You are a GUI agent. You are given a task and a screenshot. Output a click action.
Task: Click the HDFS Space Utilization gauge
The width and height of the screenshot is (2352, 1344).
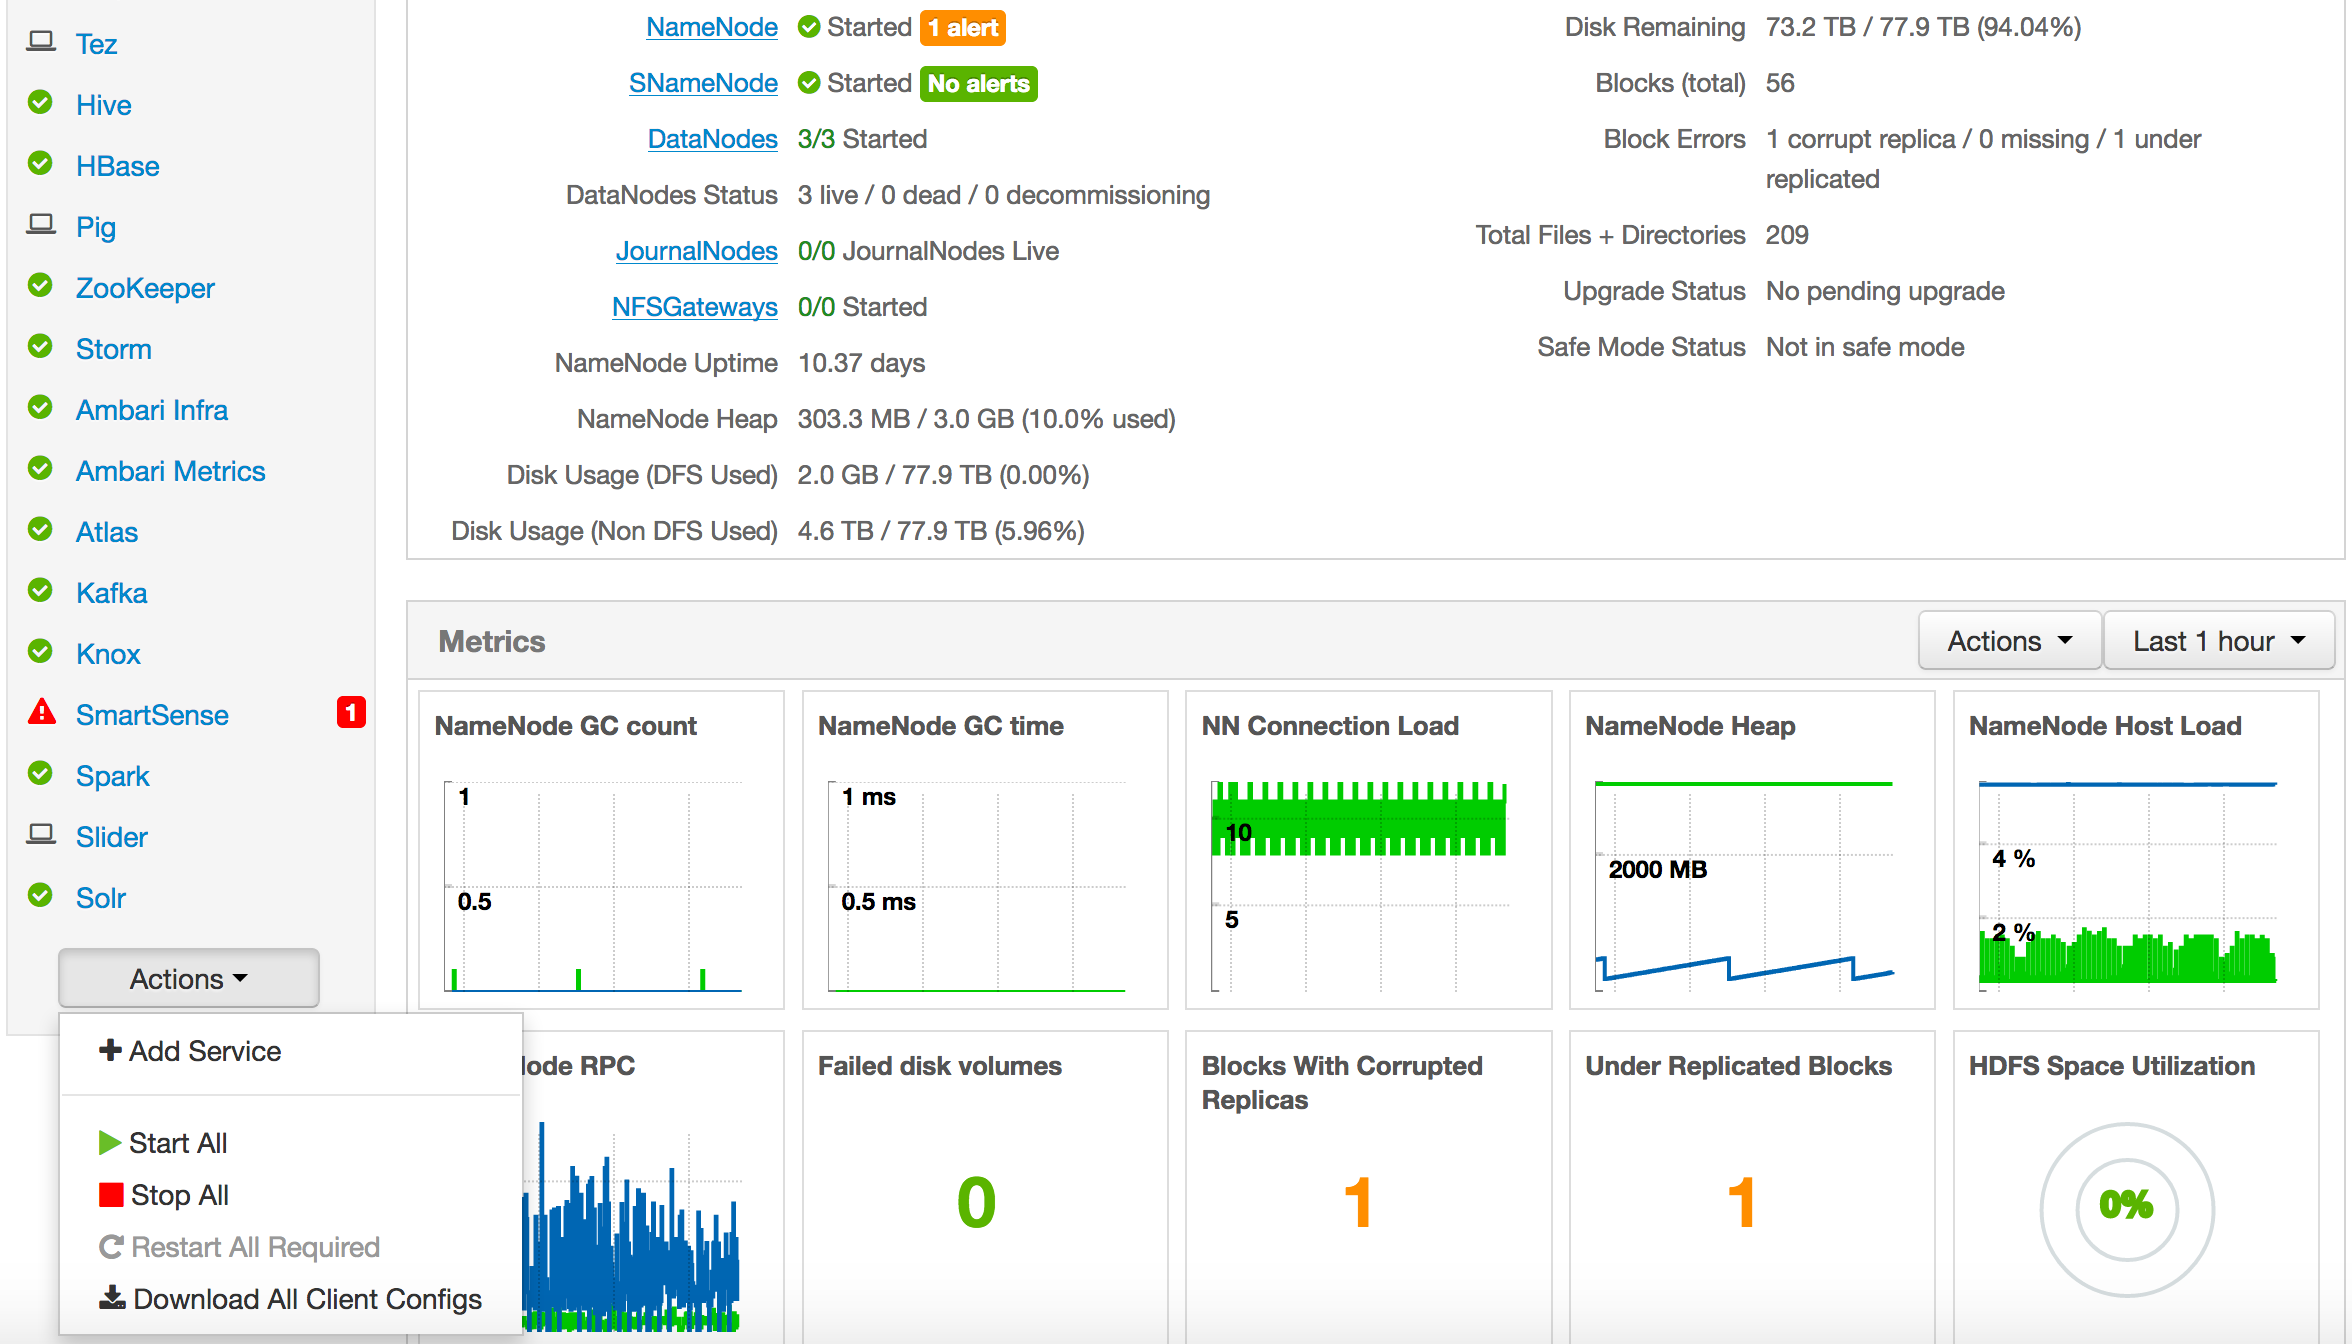click(2127, 1208)
